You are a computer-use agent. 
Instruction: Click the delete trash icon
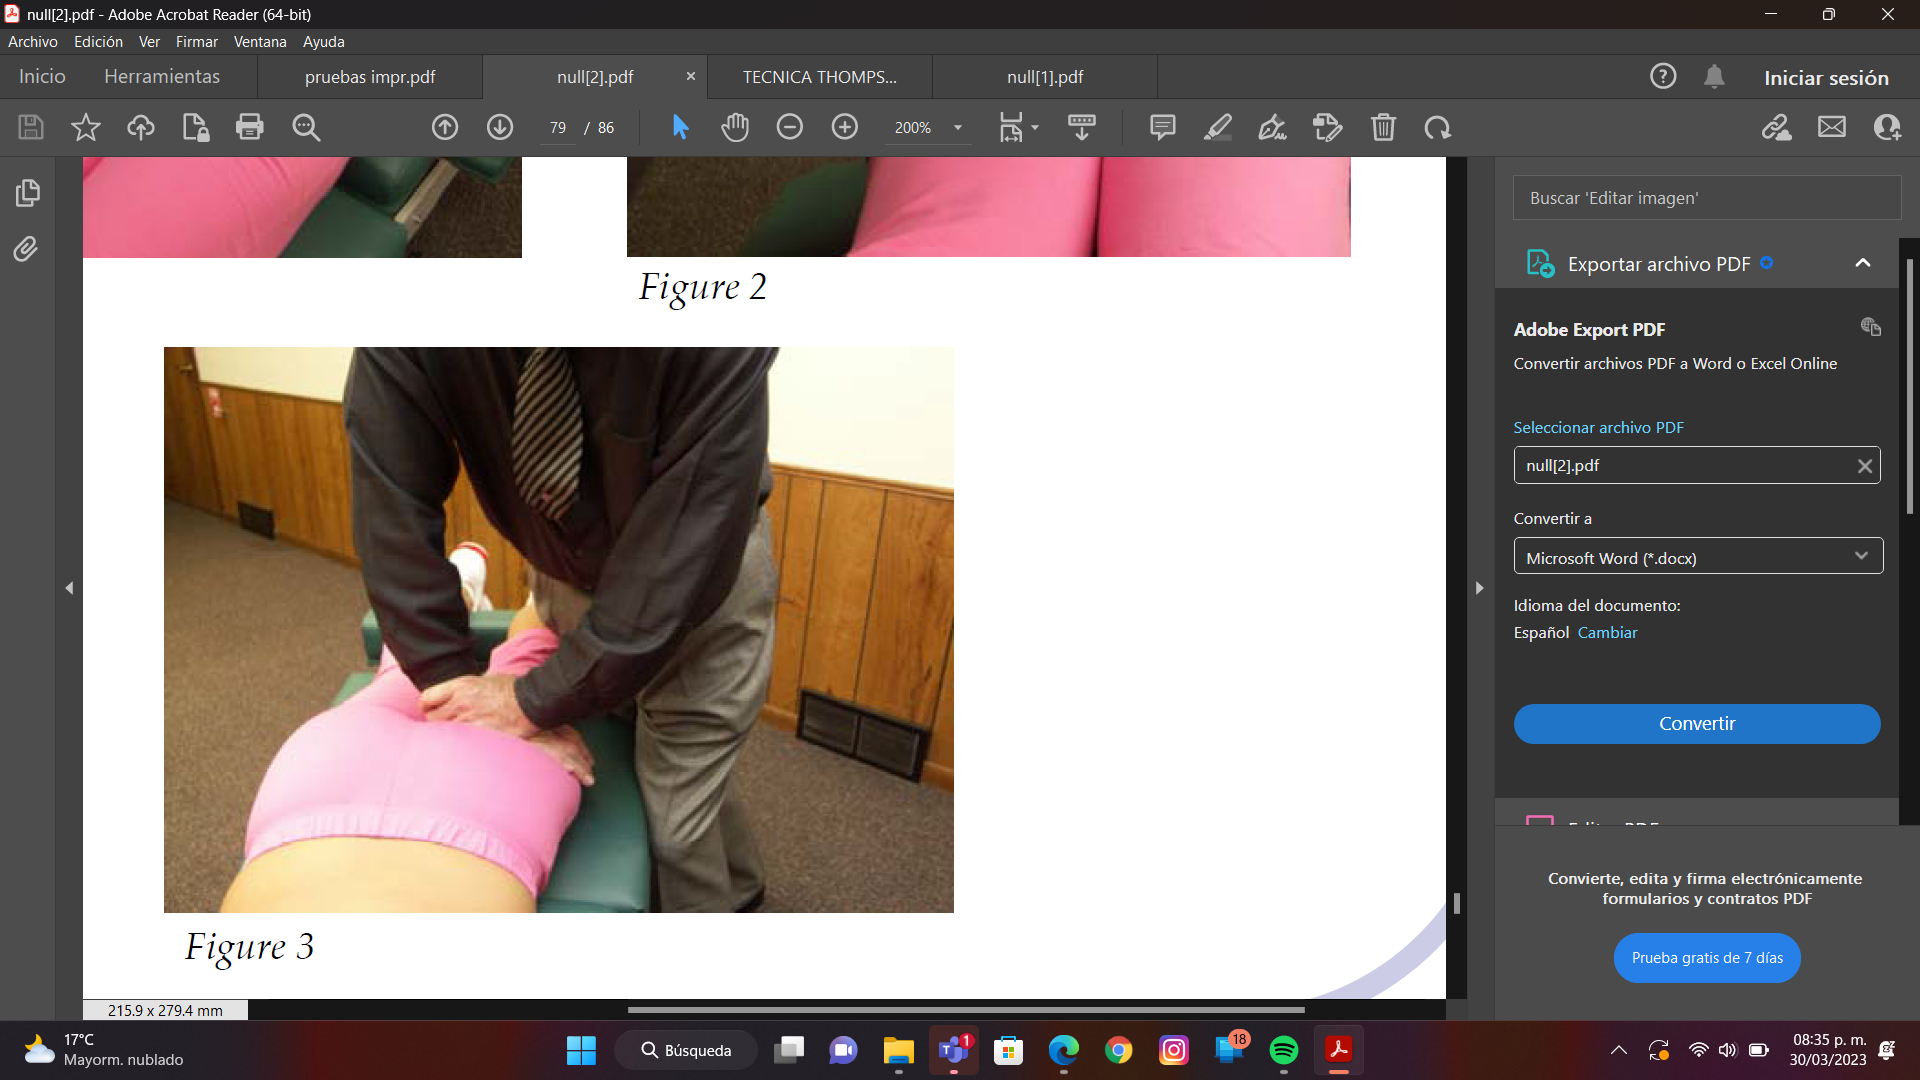pyautogui.click(x=1383, y=127)
